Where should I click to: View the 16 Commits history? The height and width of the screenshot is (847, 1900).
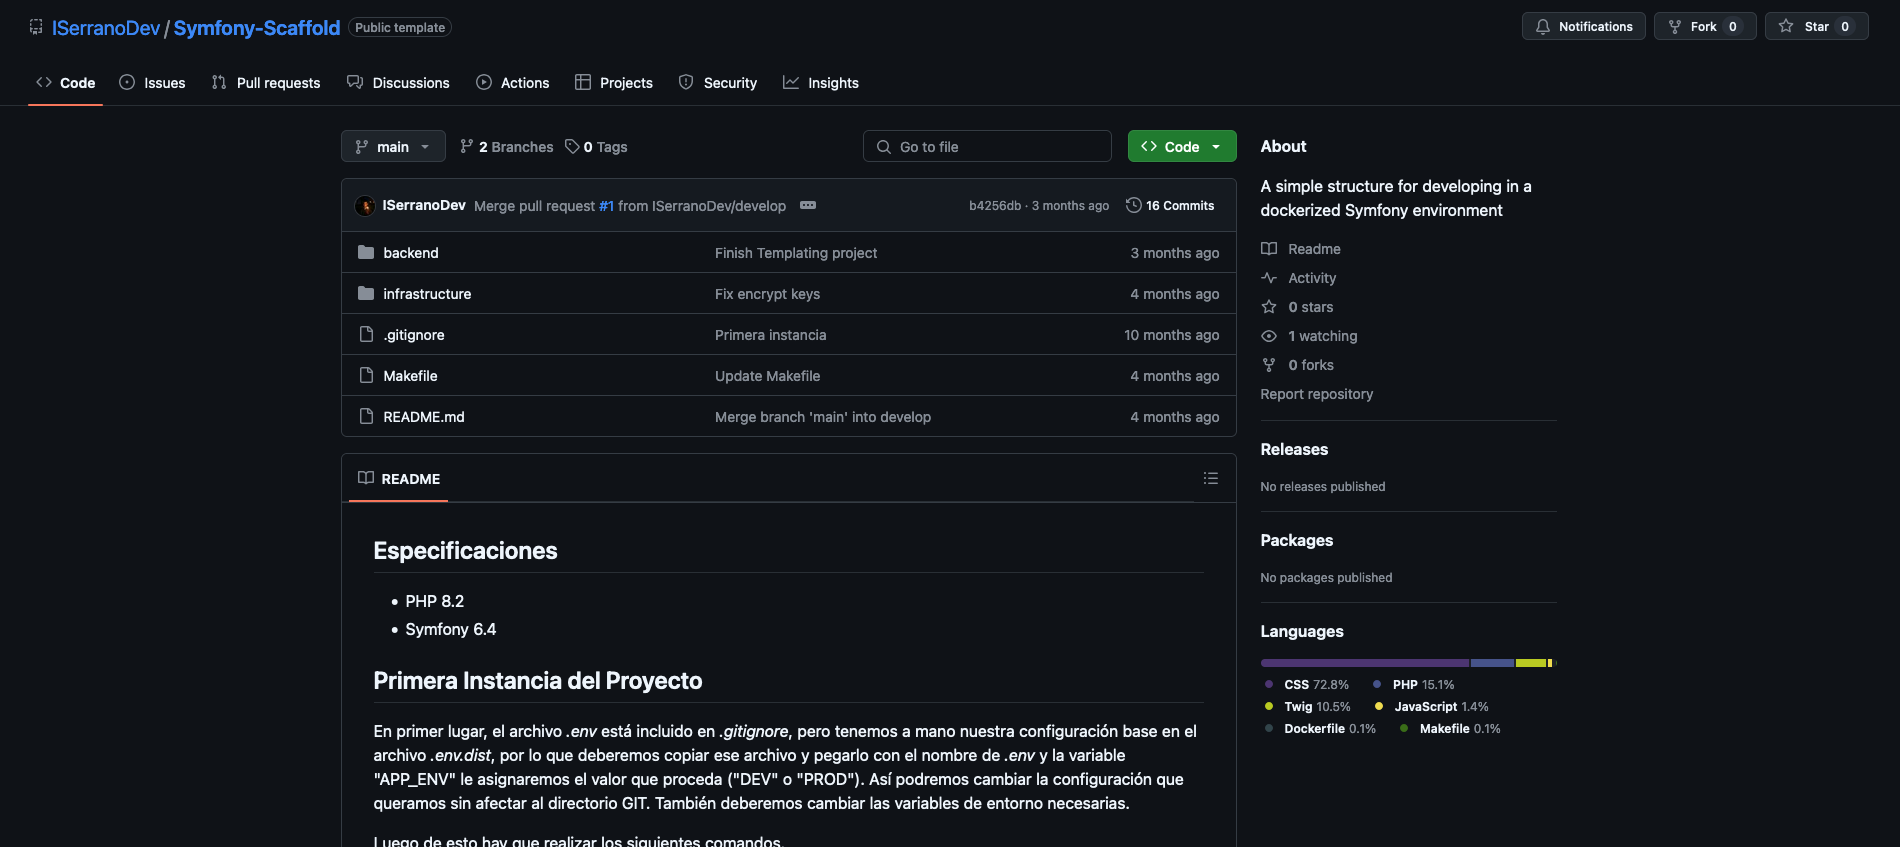(x=1170, y=205)
